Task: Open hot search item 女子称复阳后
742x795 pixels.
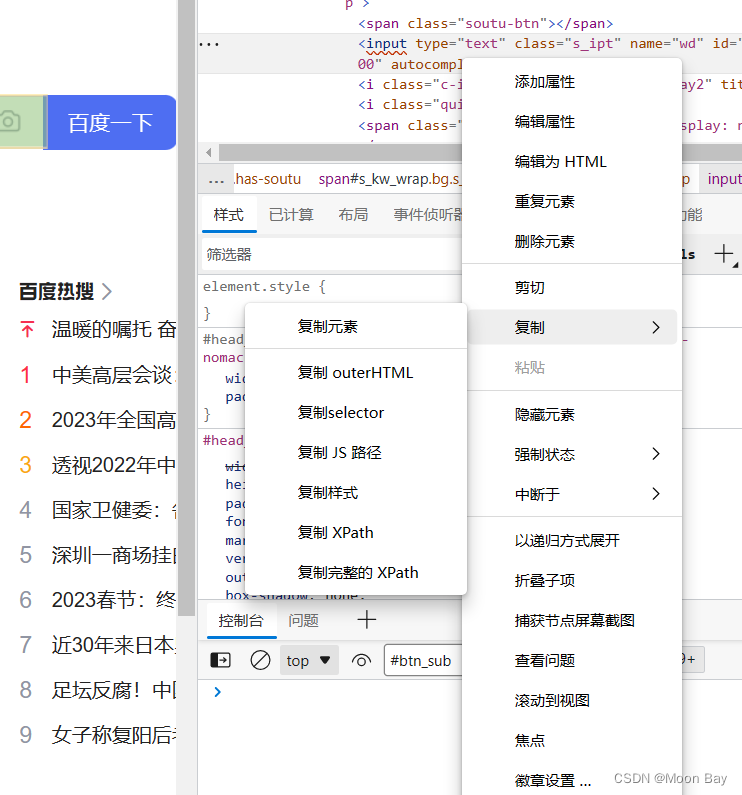Action: coord(113,735)
